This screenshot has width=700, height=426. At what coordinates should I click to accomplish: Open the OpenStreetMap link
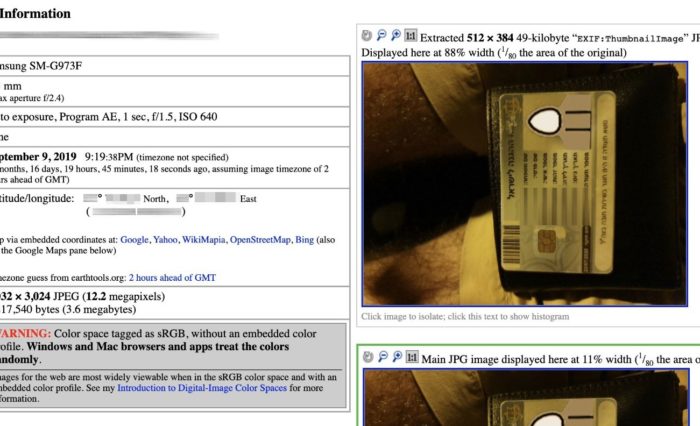(x=260, y=240)
